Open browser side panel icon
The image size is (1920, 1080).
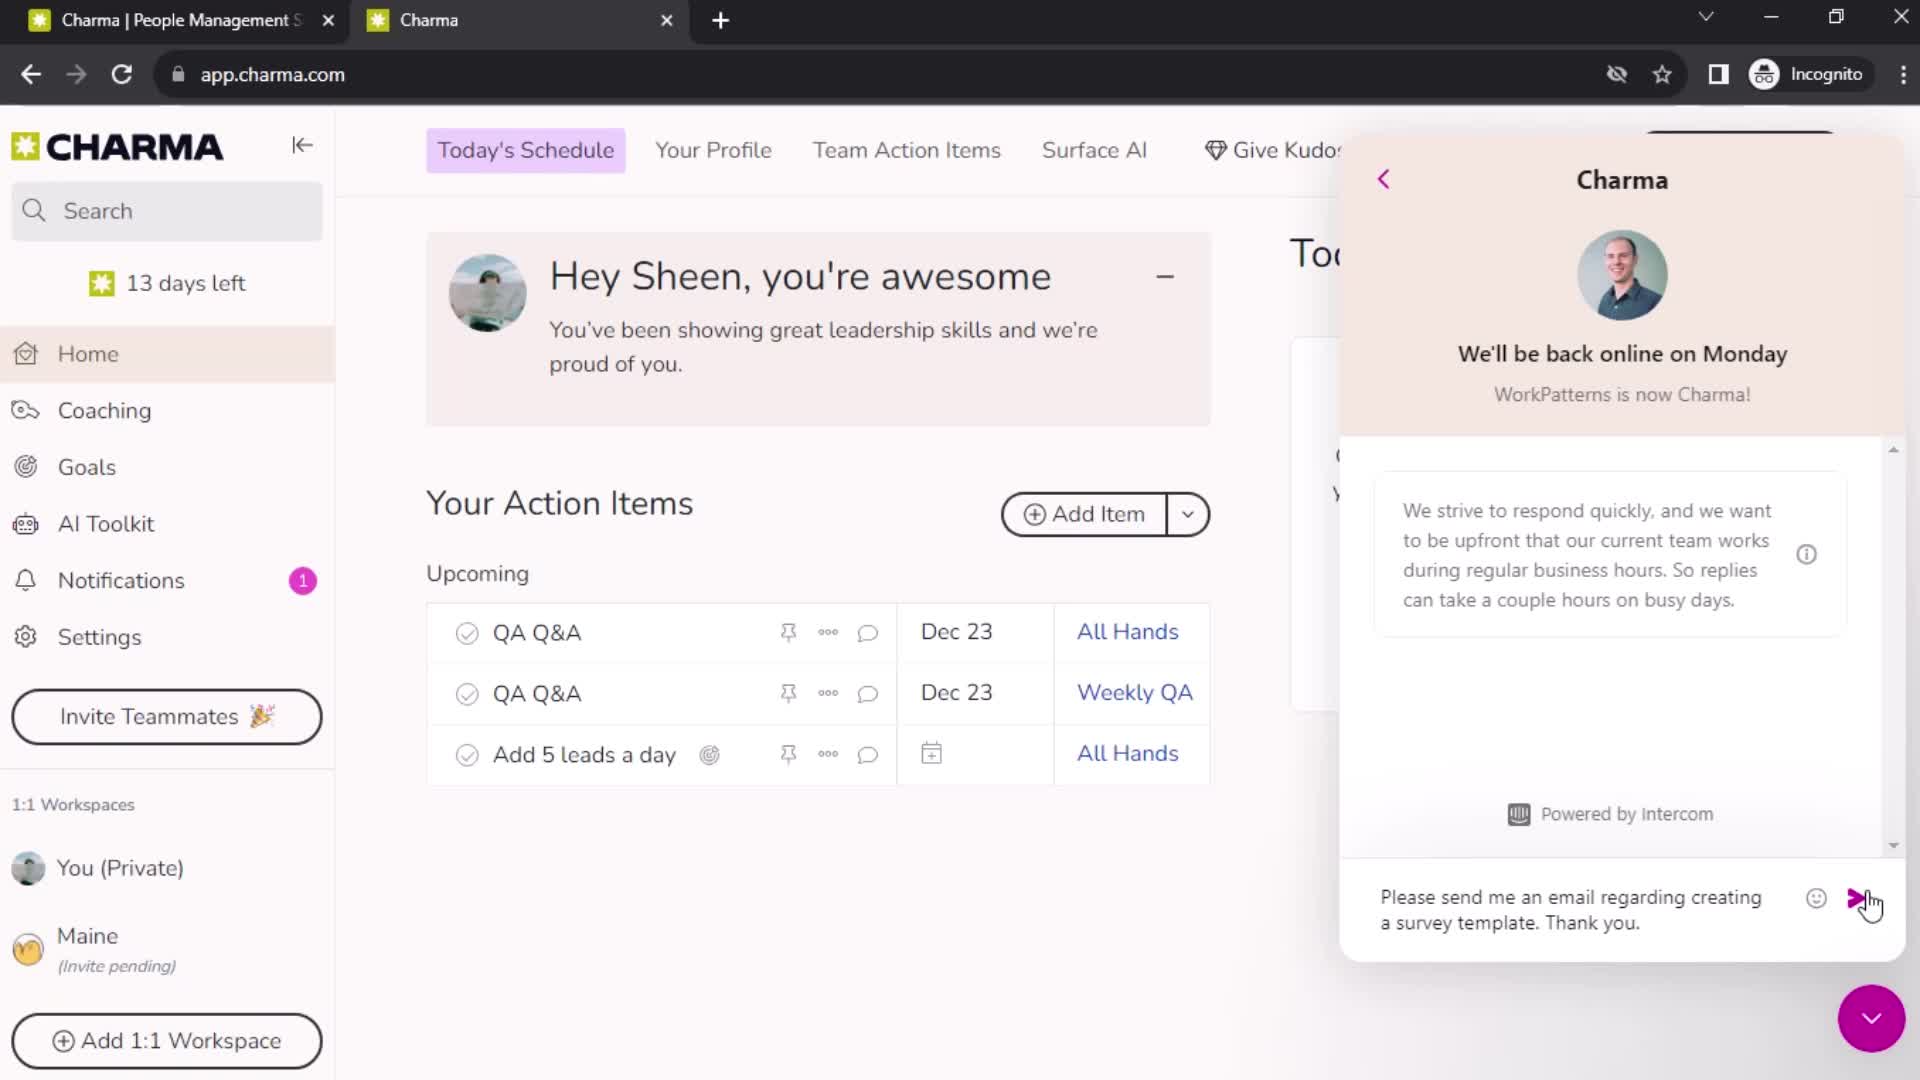click(1718, 74)
